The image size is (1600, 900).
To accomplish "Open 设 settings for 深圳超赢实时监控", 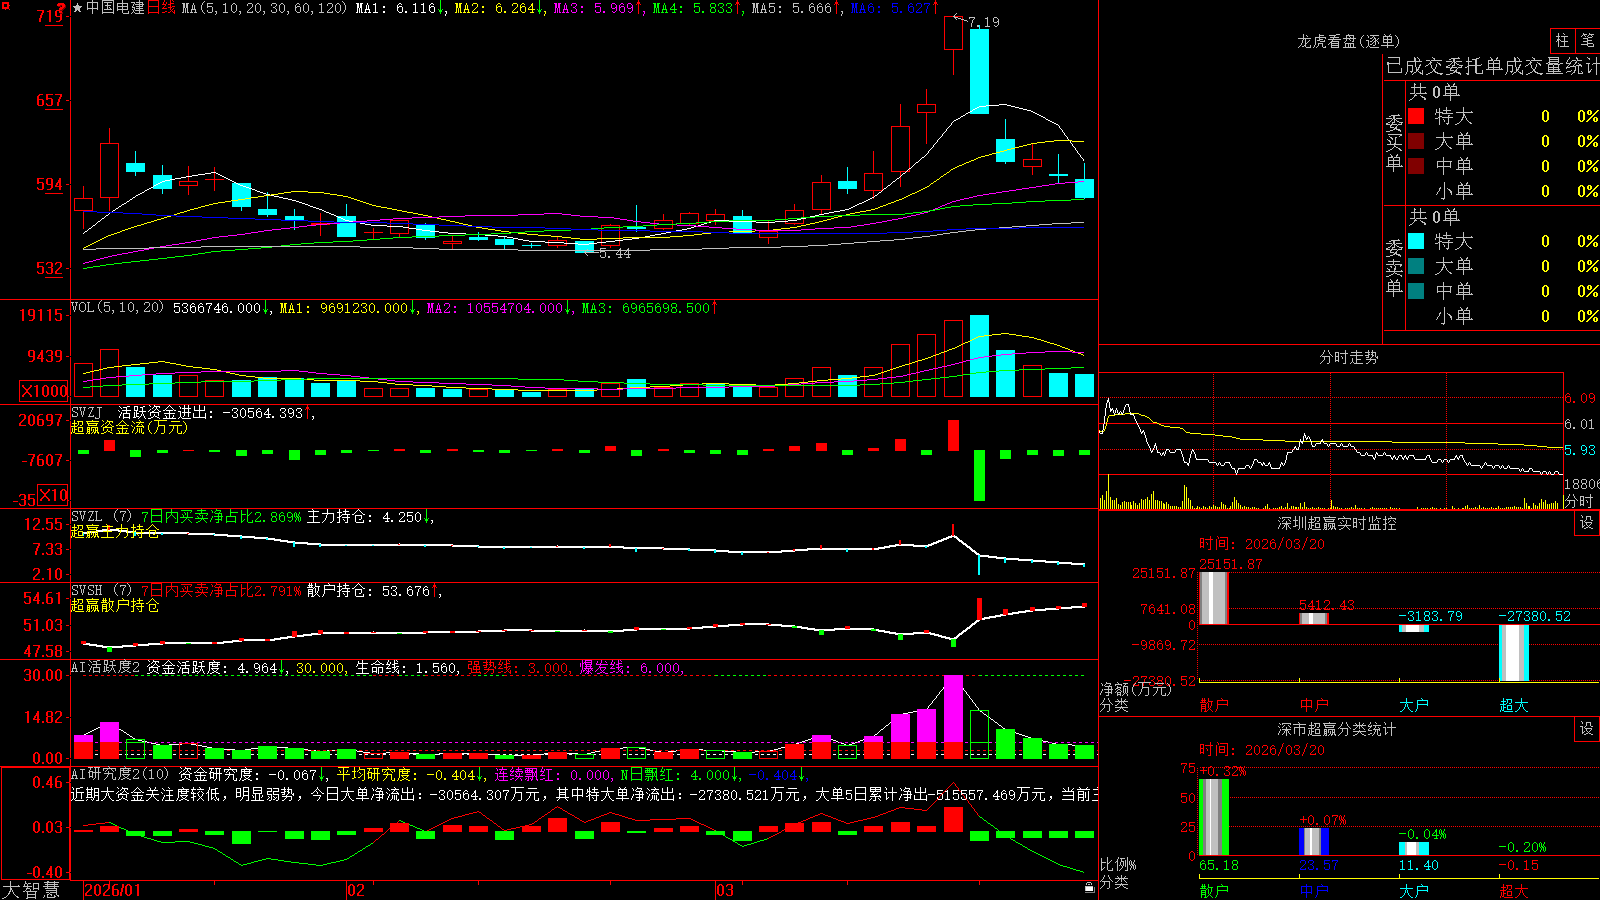I will [1587, 523].
